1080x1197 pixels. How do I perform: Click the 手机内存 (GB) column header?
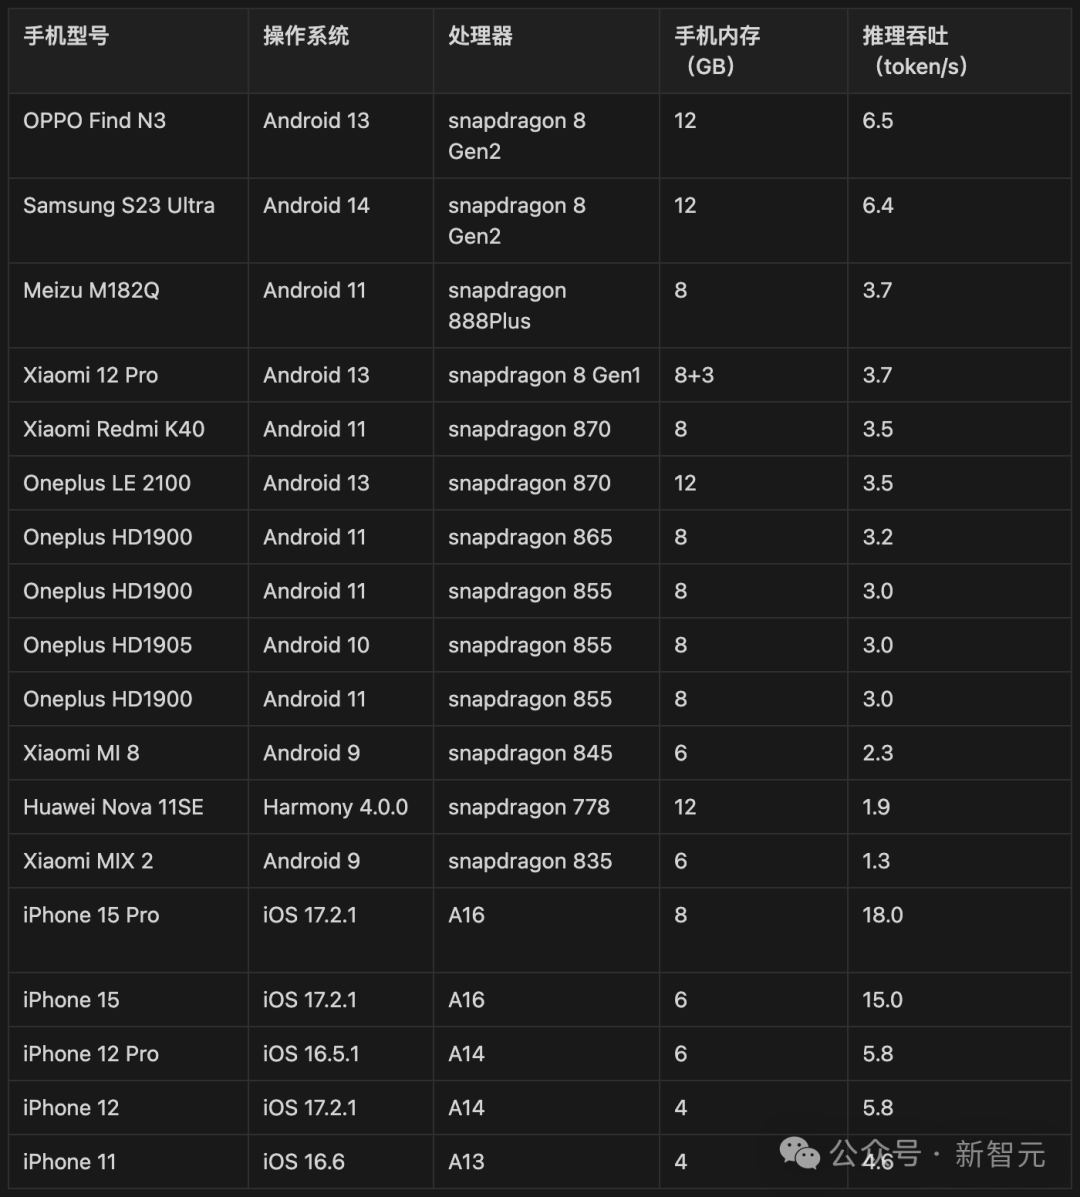717,51
